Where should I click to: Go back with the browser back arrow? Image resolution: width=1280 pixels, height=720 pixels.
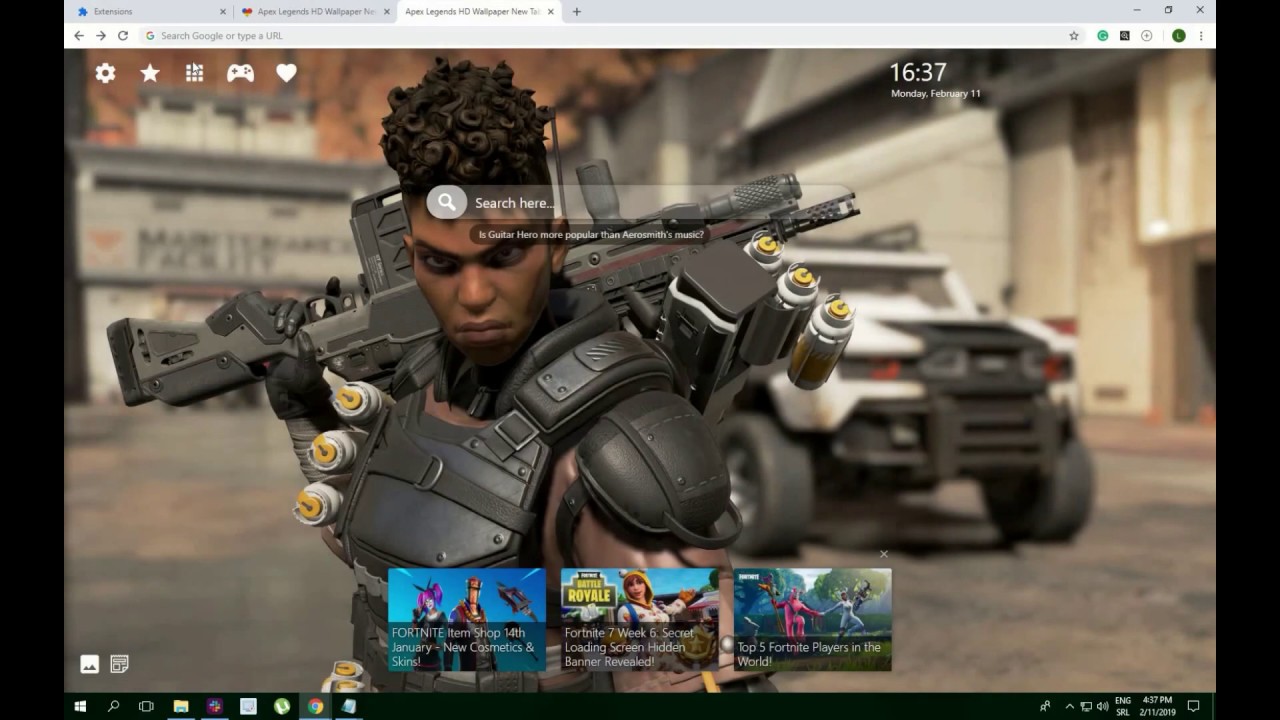pos(79,35)
